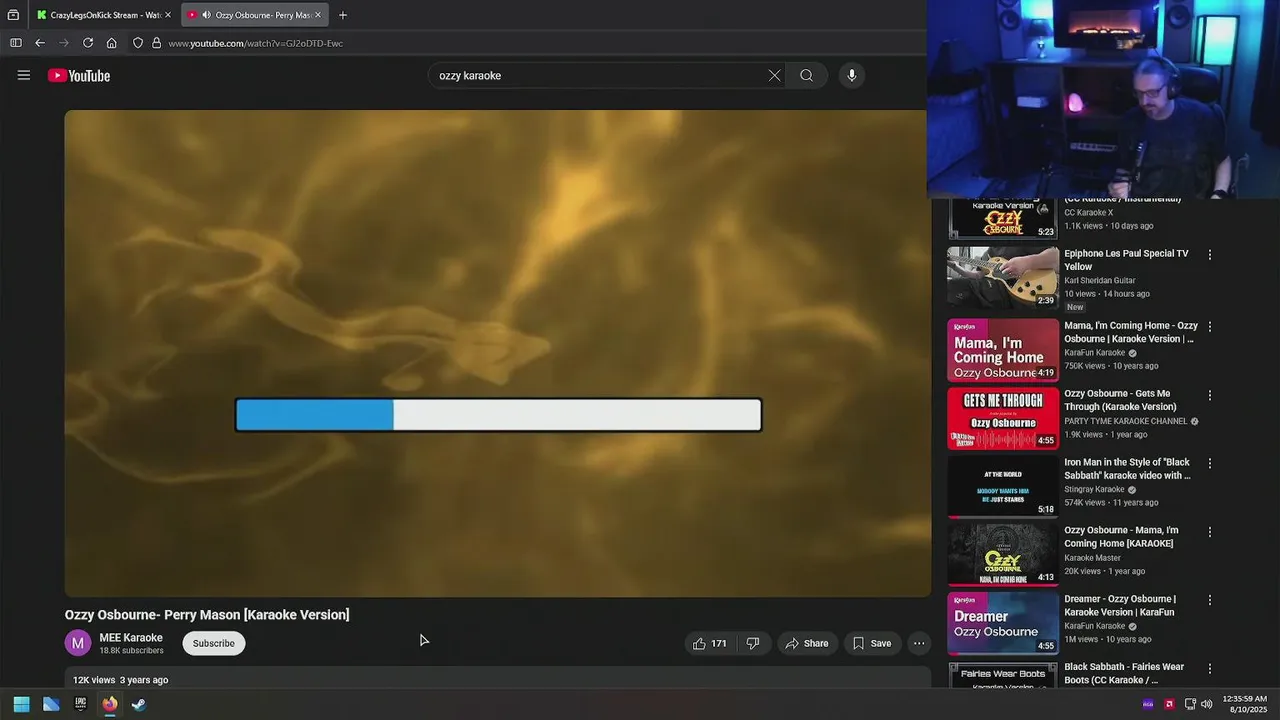This screenshot has width=1280, height=720.
Task: Switch to Firefox in the taskbar
Action: coord(110,704)
